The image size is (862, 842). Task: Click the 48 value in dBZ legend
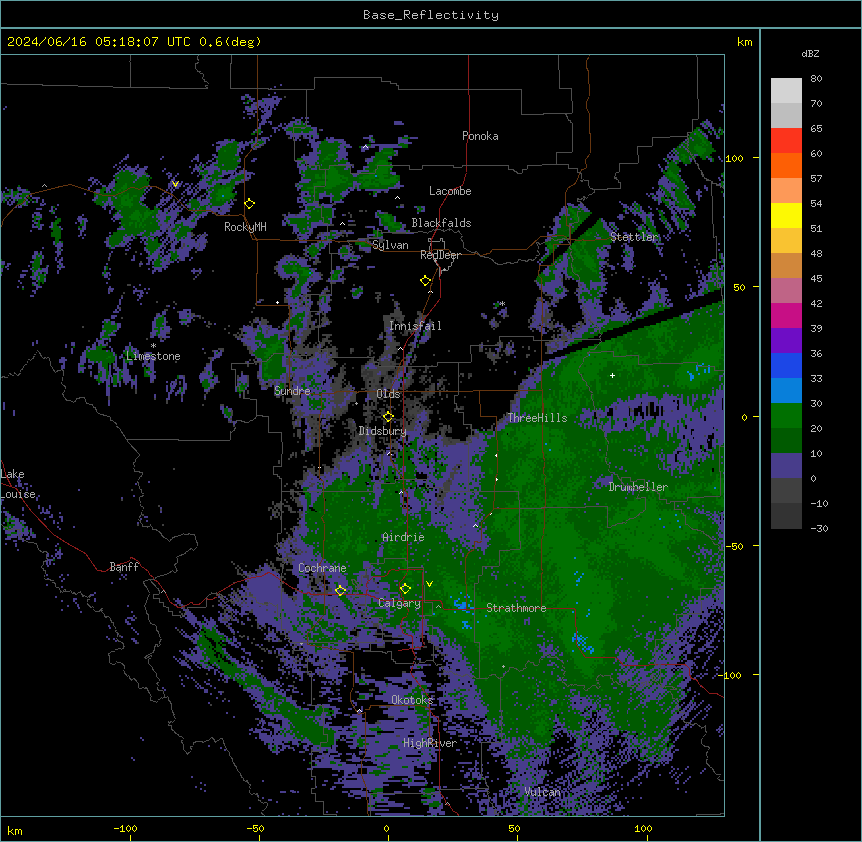coord(816,253)
